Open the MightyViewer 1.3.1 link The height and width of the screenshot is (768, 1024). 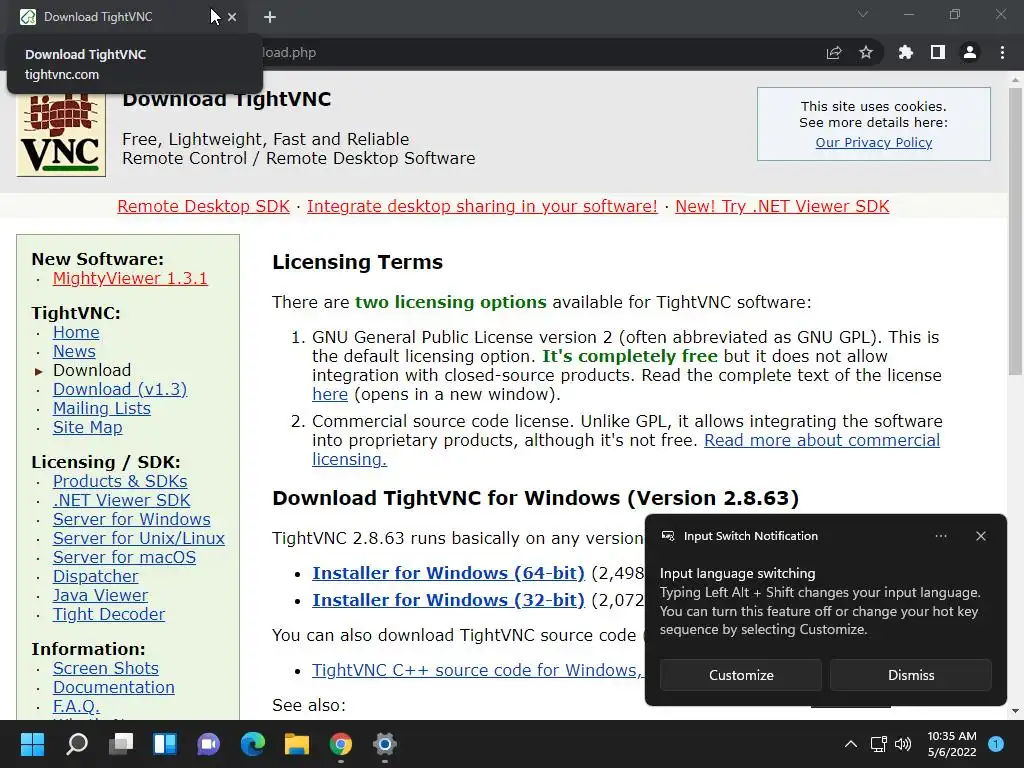tap(130, 278)
